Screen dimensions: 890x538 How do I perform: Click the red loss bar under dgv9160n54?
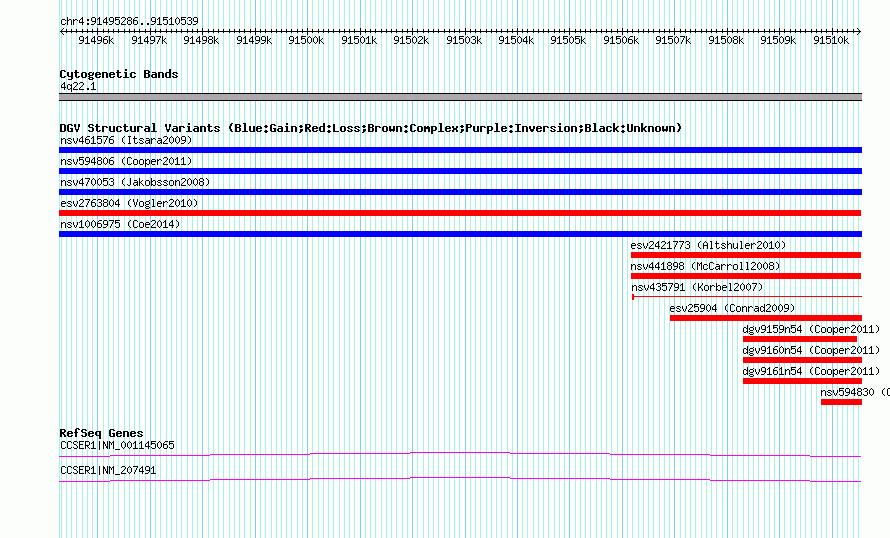803,360
